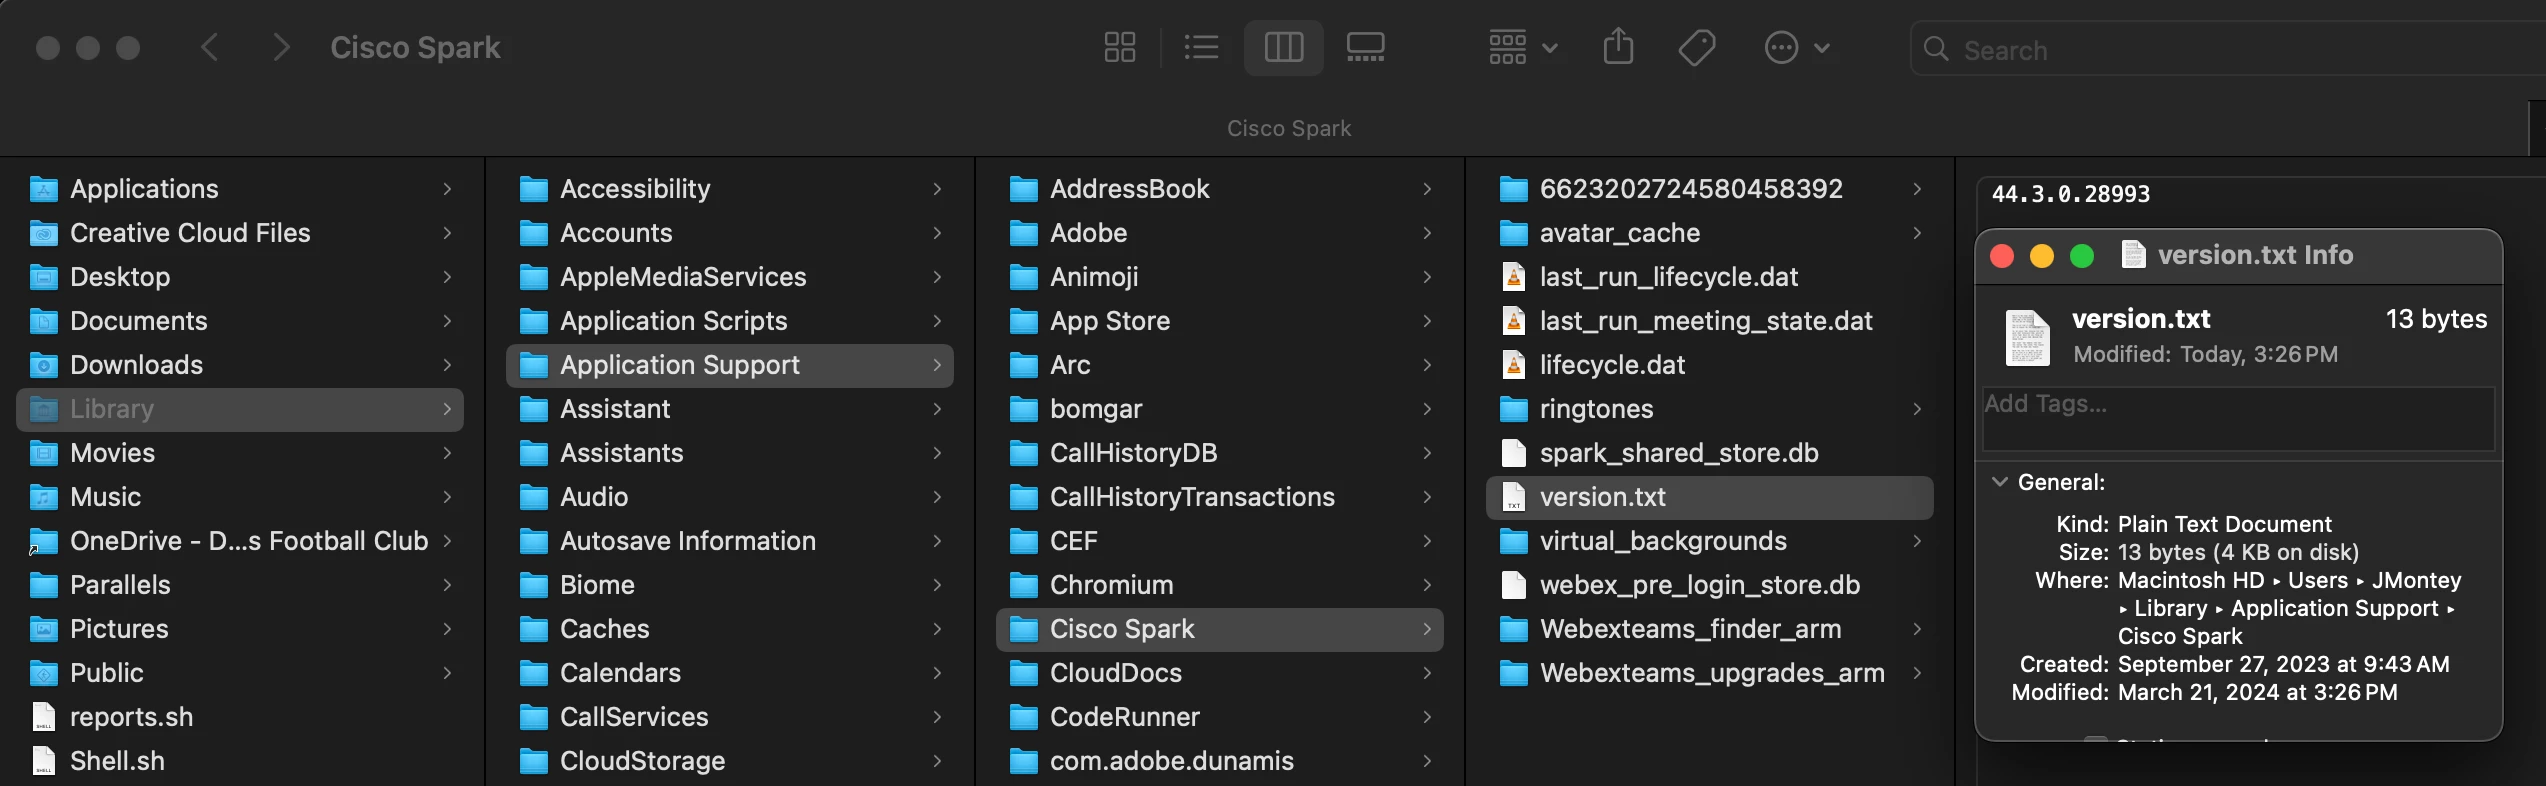Open the AppleMediaServices folder
This screenshot has width=2546, height=786.
point(730,277)
